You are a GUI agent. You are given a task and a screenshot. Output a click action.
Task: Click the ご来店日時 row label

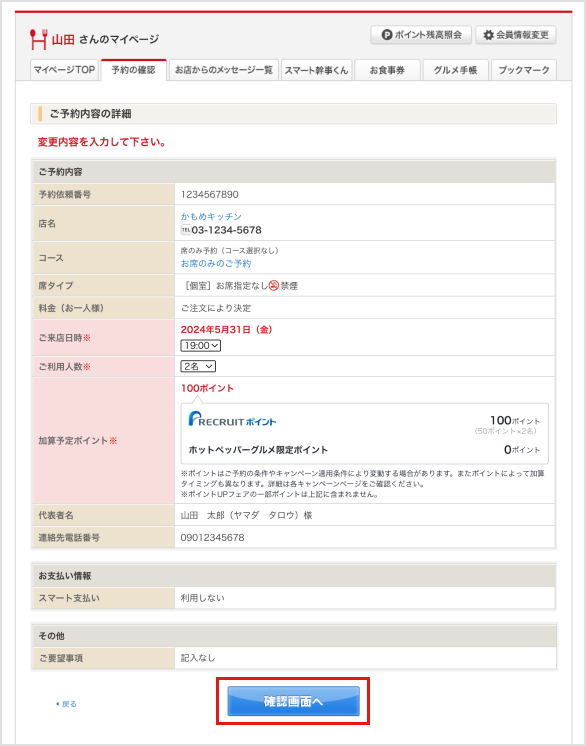pyautogui.click(x=64, y=338)
